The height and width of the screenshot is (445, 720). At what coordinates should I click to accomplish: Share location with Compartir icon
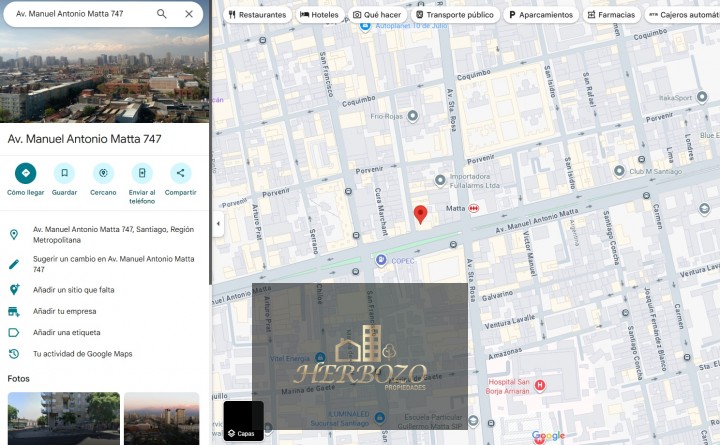[180, 173]
